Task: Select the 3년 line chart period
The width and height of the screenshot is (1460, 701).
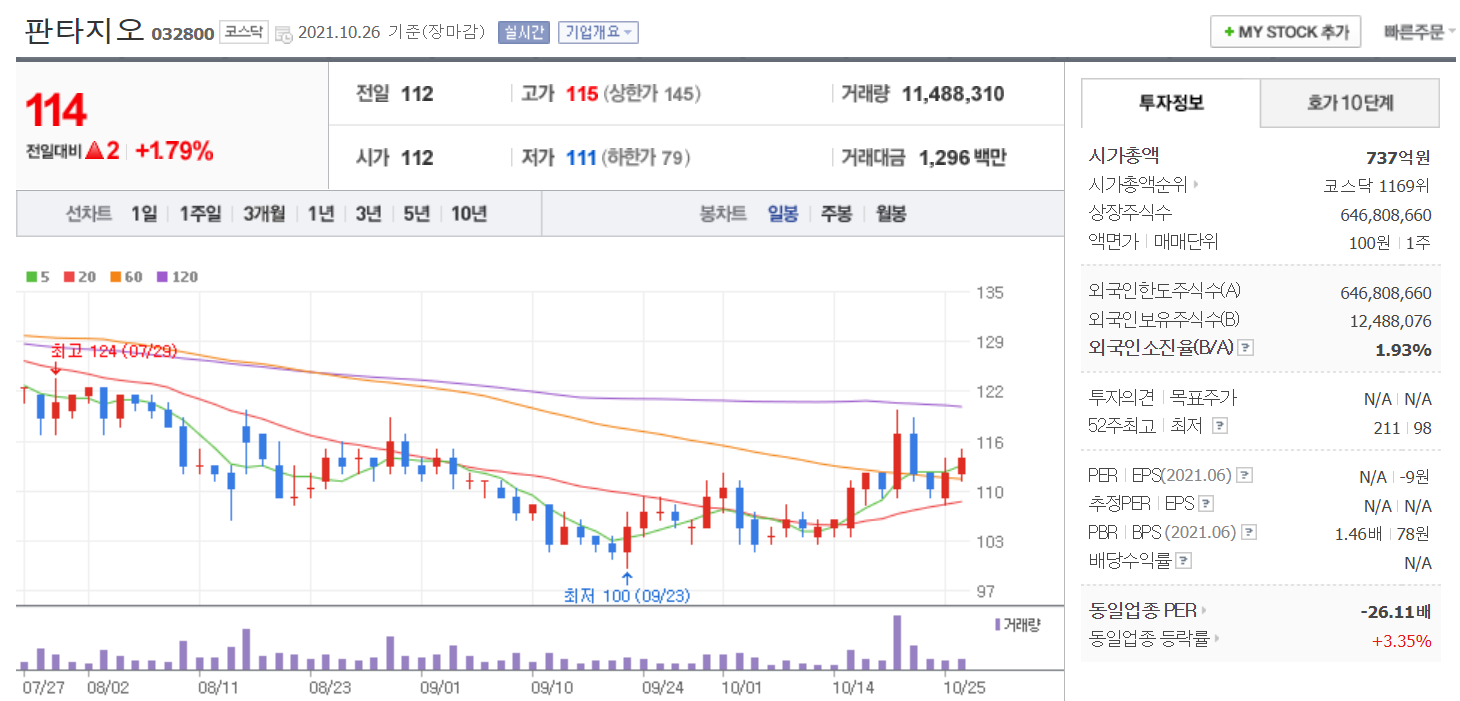Action: tap(369, 214)
